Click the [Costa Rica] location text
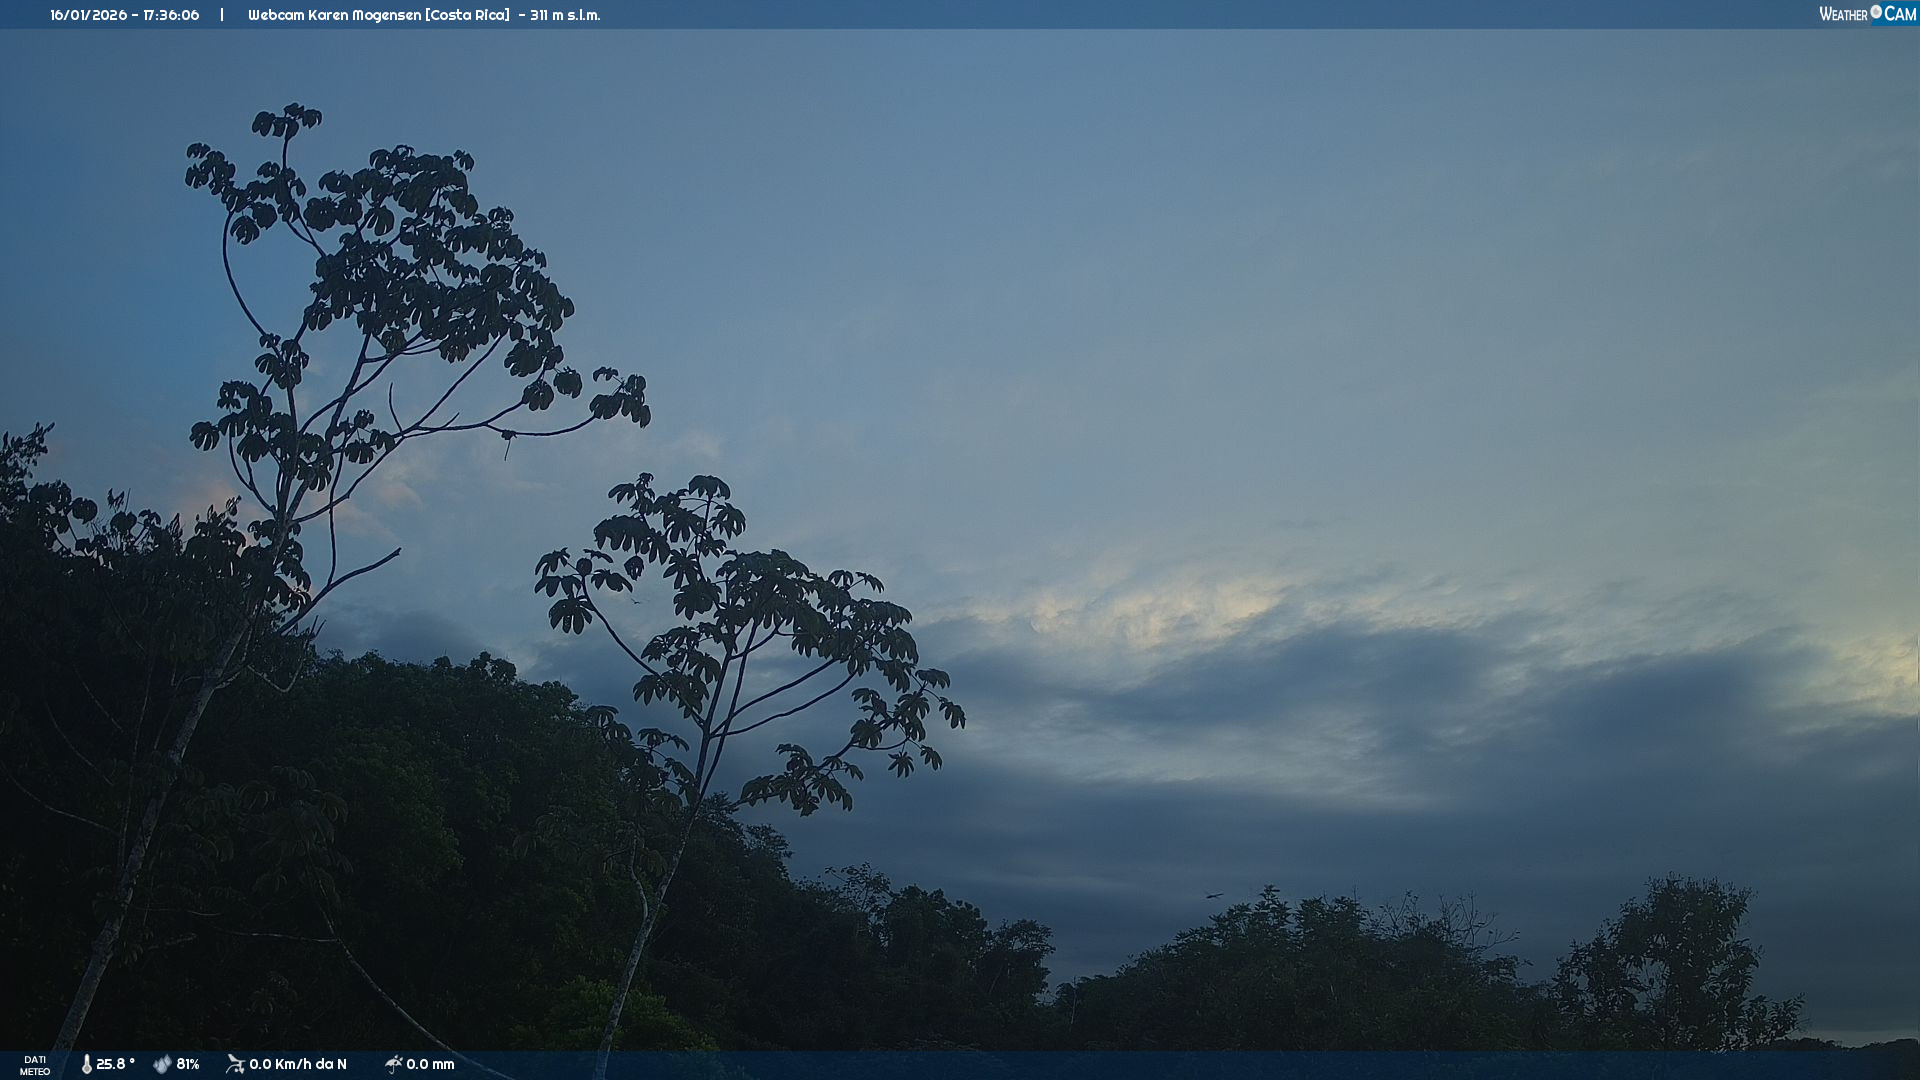Image resolution: width=1920 pixels, height=1080 pixels. tap(467, 15)
